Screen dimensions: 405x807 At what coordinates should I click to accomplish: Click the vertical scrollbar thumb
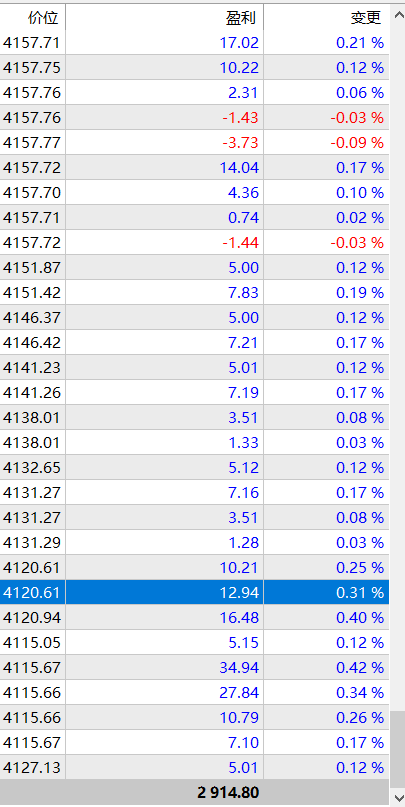point(397,749)
